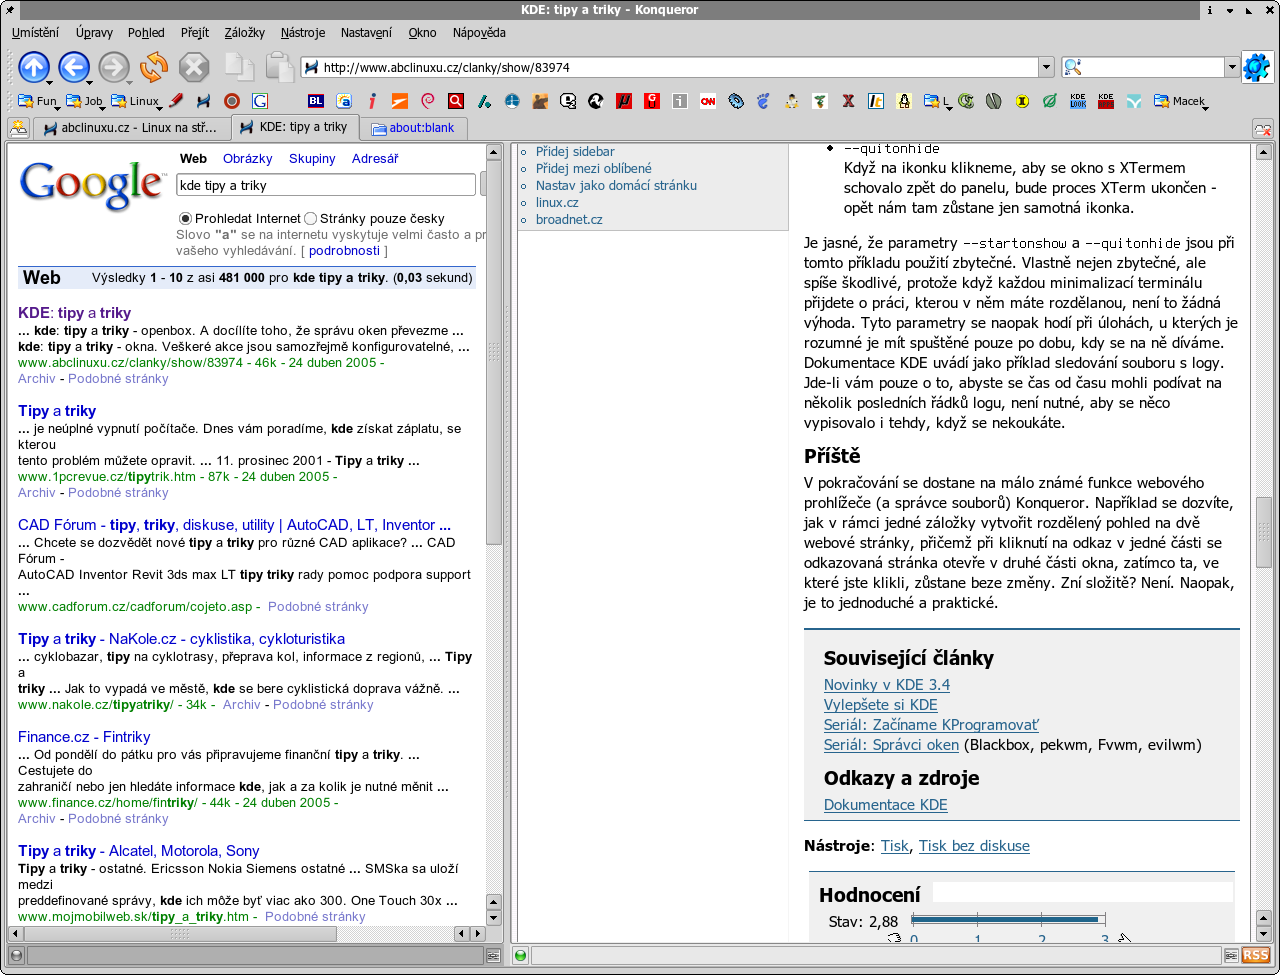Open the 'Fun' bookmarks folder
1280x975 pixels.
39,100
